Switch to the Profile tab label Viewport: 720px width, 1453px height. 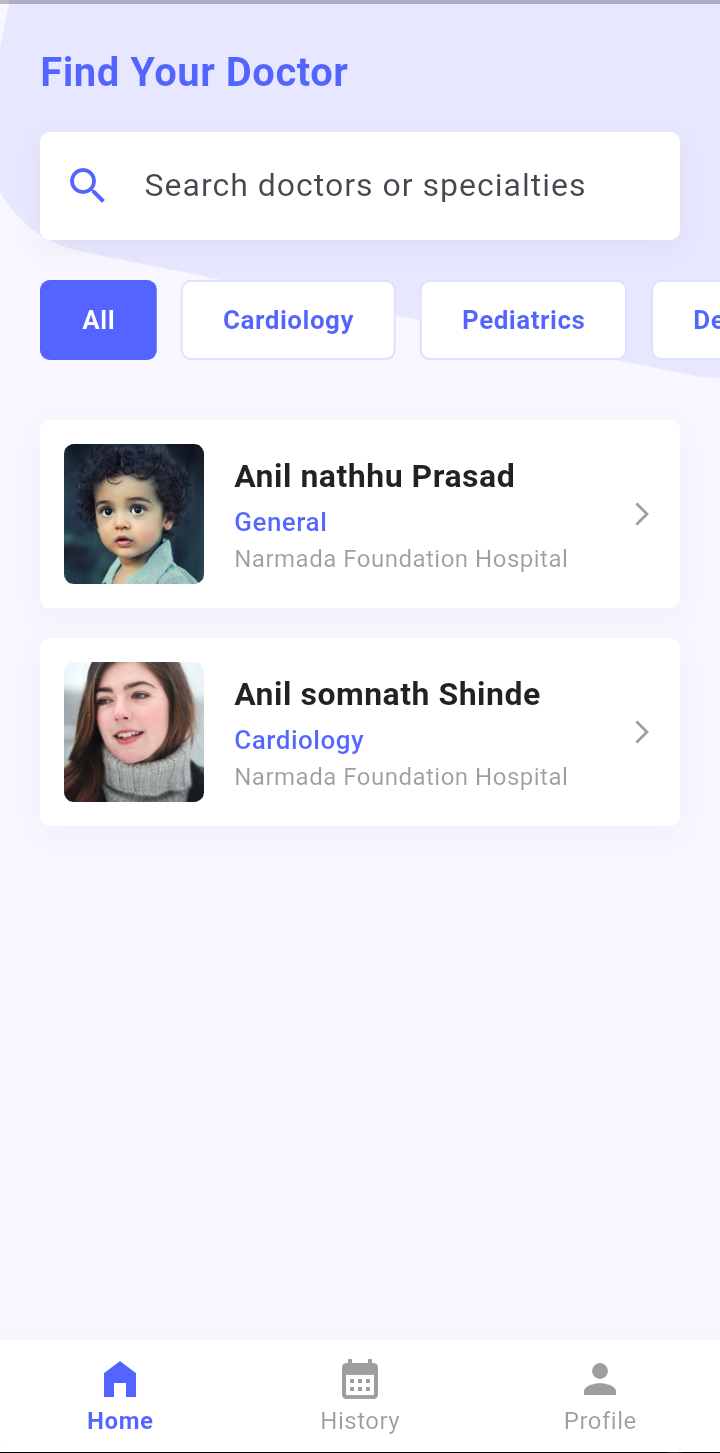pyautogui.click(x=600, y=1421)
